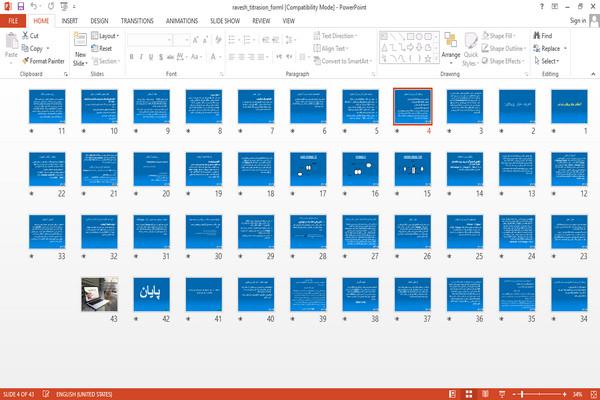Click the zoom in plus button

click(x=564, y=394)
